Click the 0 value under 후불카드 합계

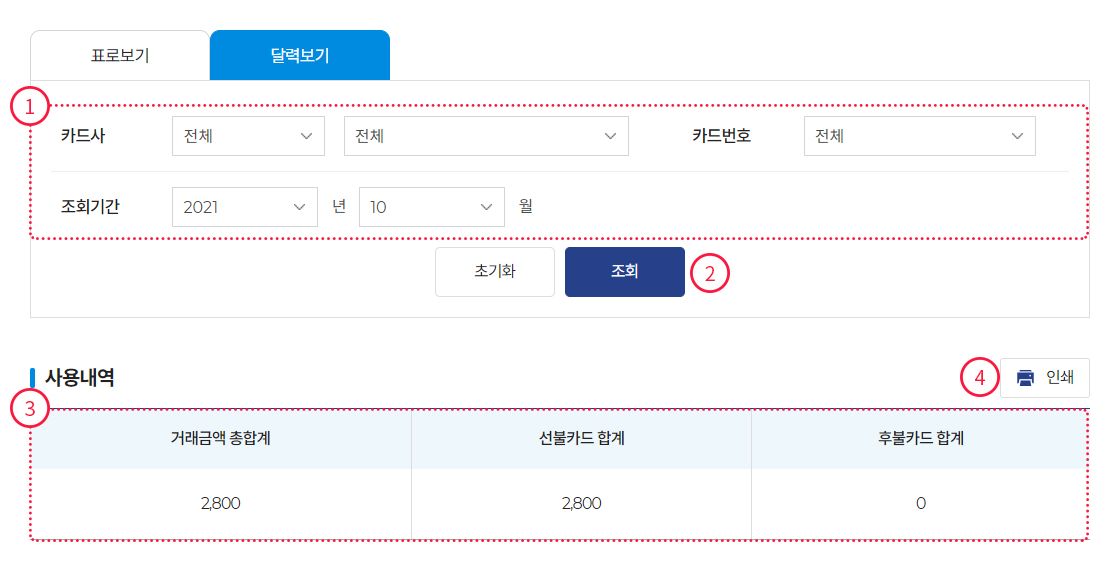pyautogui.click(x=921, y=504)
